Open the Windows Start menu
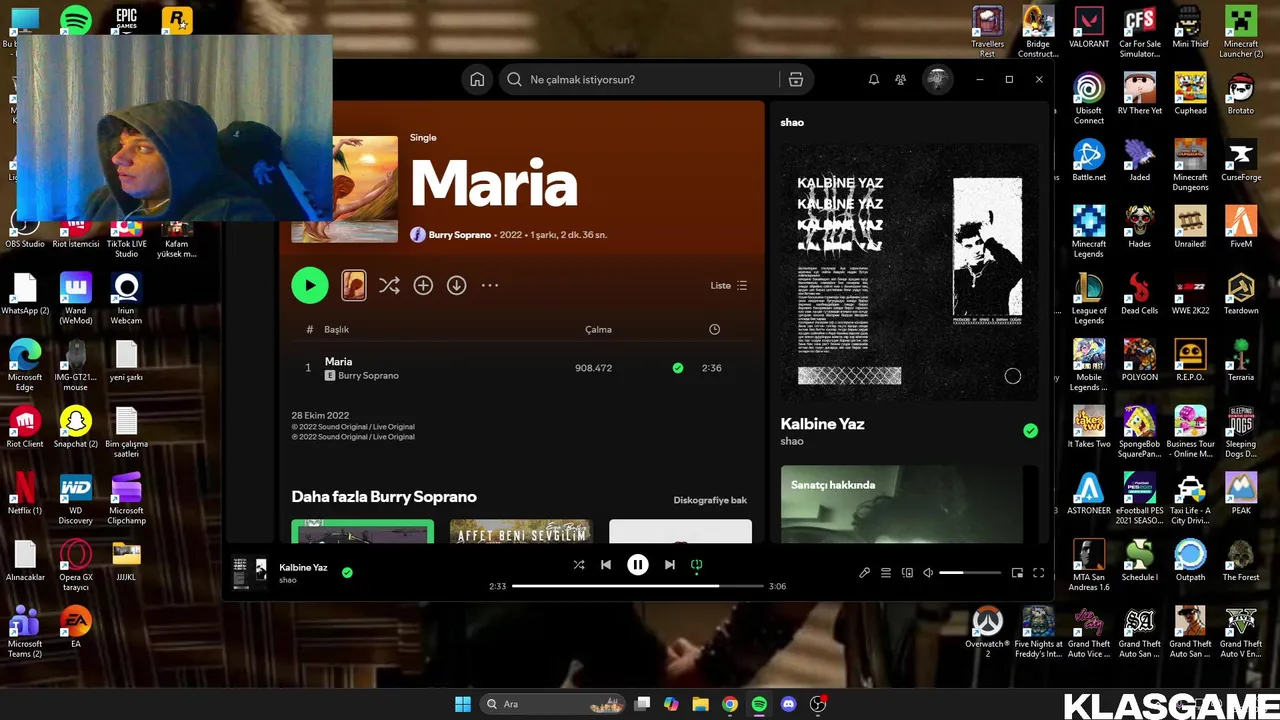This screenshot has height=720, width=1280. (x=463, y=704)
